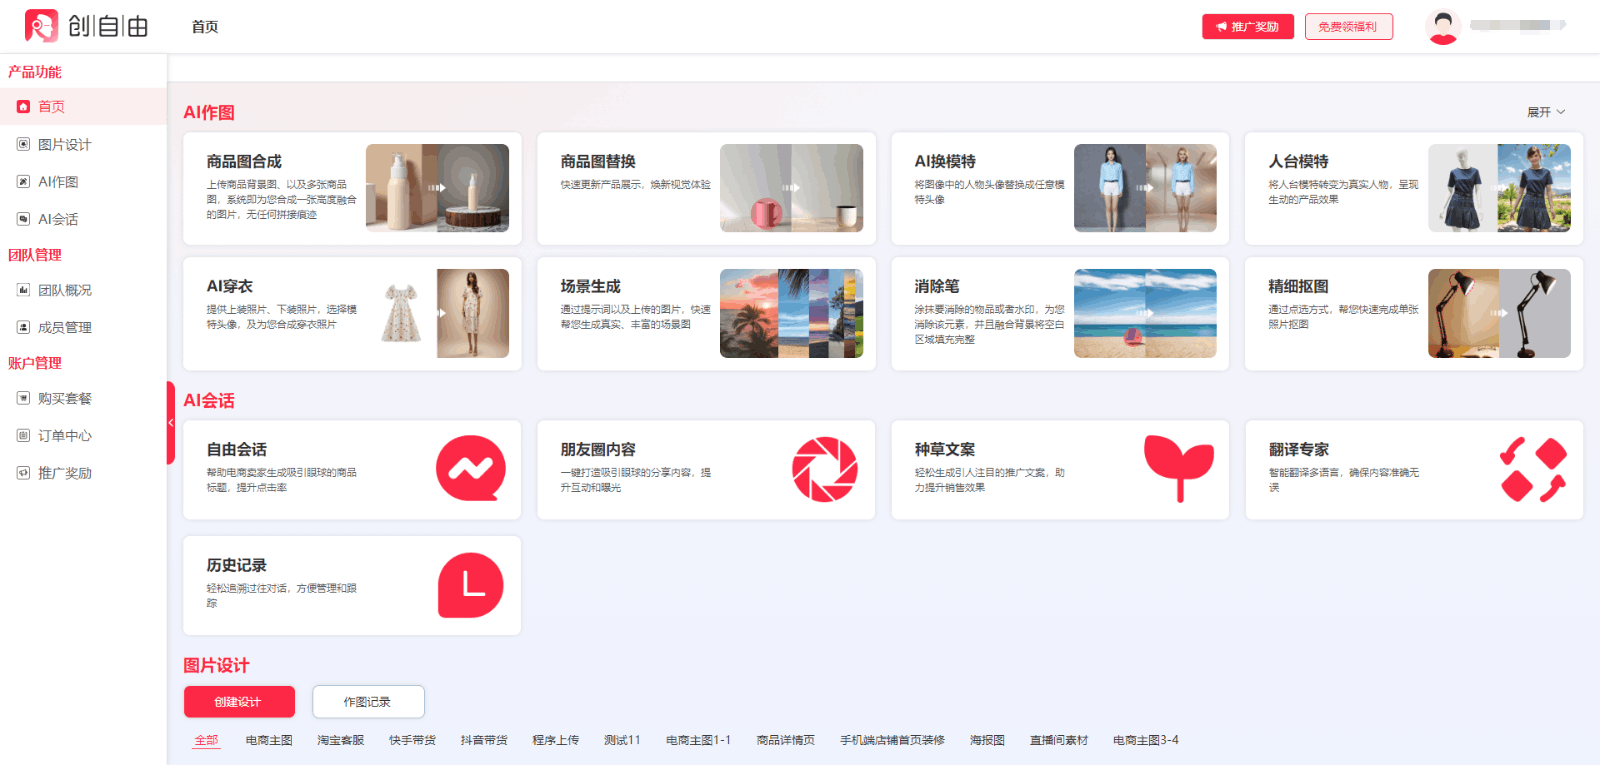
Task: Click the 推广奖励 sidebar icon
Action: point(23,472)
